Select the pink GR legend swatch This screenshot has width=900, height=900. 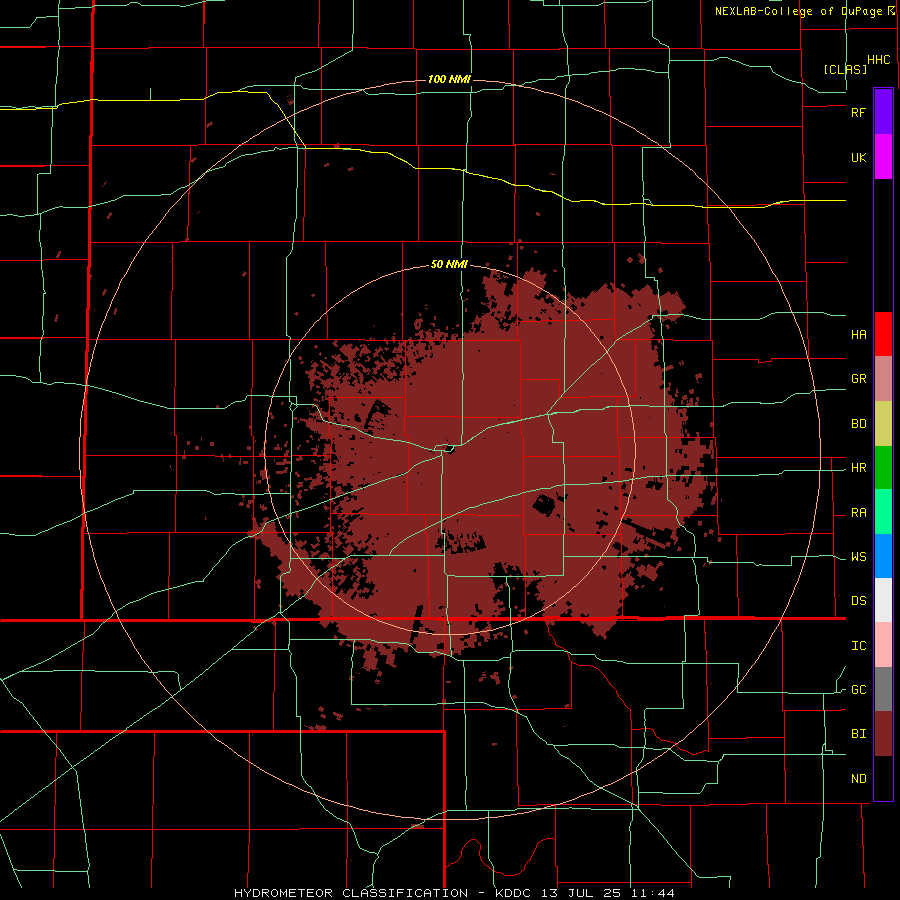pyautogui.click(x=883, y=379)
